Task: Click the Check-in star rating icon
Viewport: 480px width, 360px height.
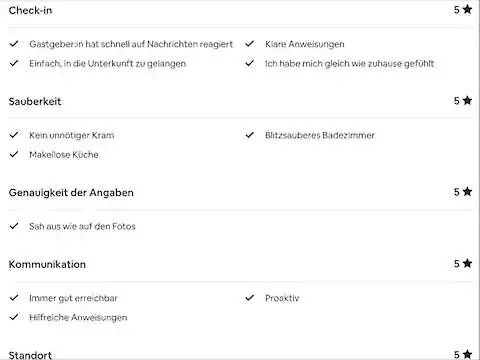Action: click(468, 9)
